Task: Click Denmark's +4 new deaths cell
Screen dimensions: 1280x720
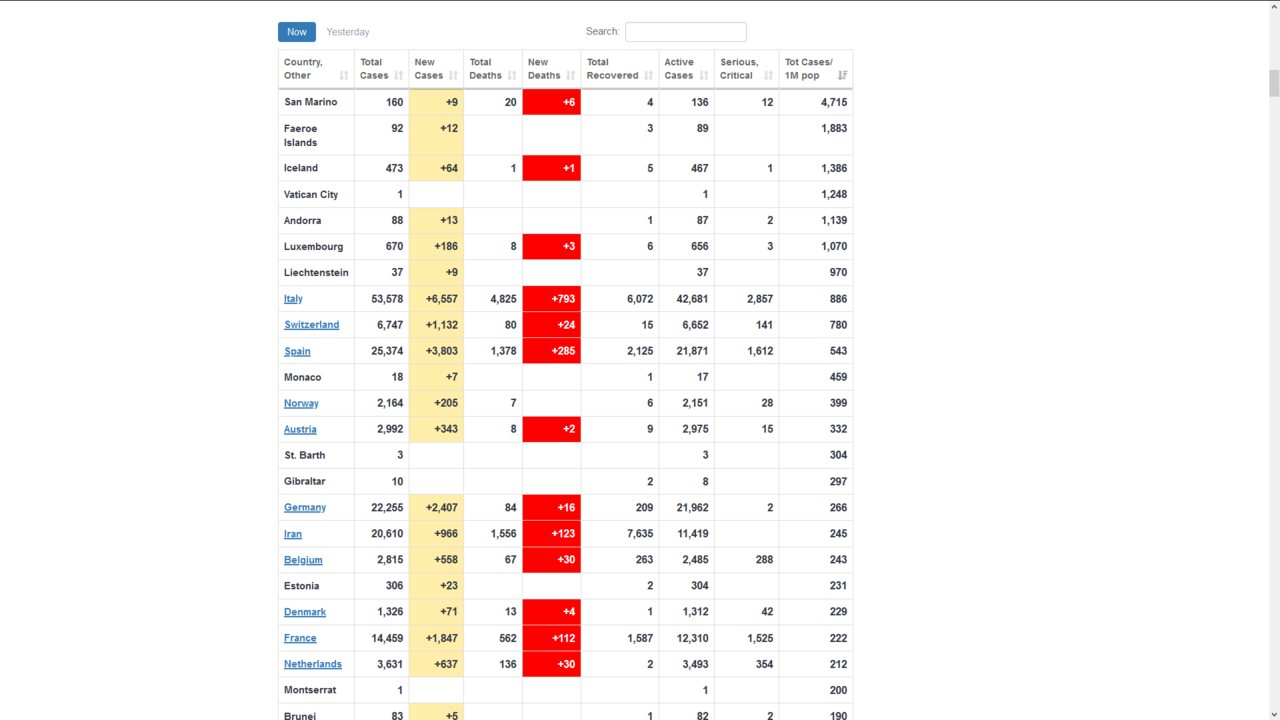Action: [x=552, y=612]
